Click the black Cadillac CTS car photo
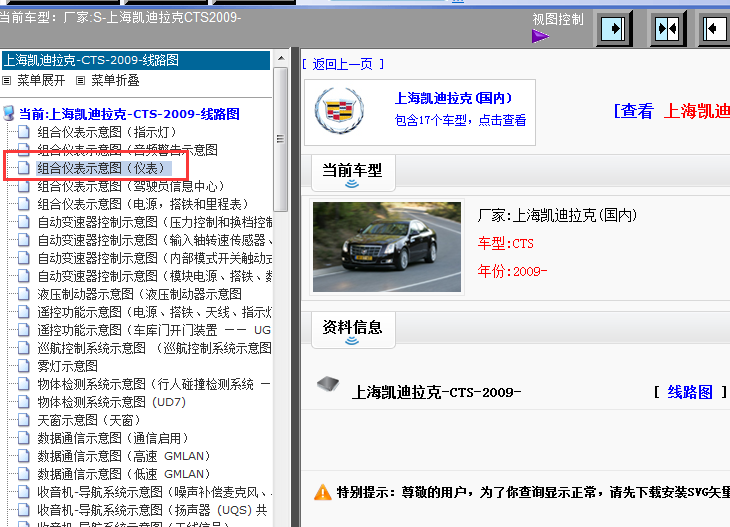This screenshot has width=730, height=527. tap(387, 247)
